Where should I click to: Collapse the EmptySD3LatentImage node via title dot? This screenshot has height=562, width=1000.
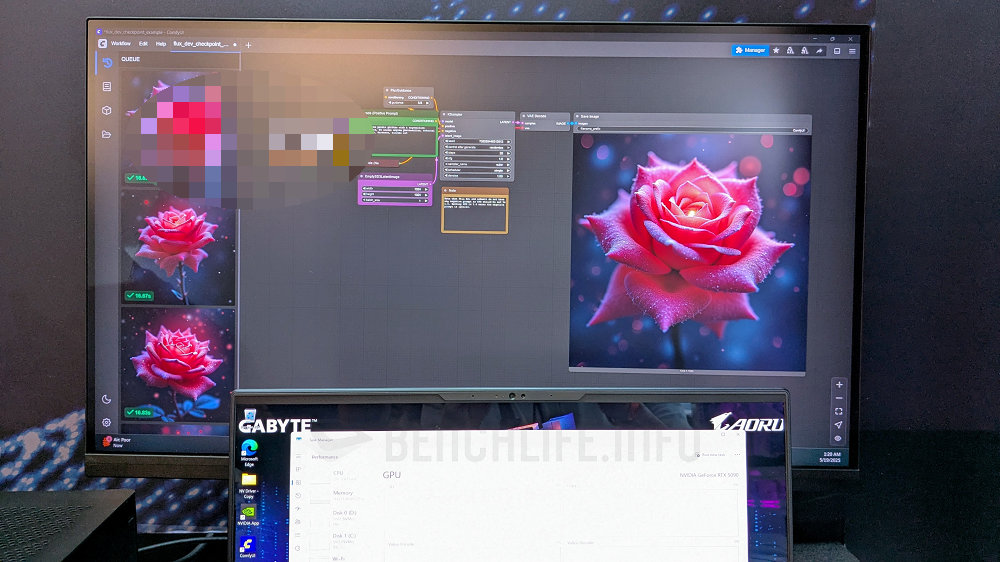[362, 177]
